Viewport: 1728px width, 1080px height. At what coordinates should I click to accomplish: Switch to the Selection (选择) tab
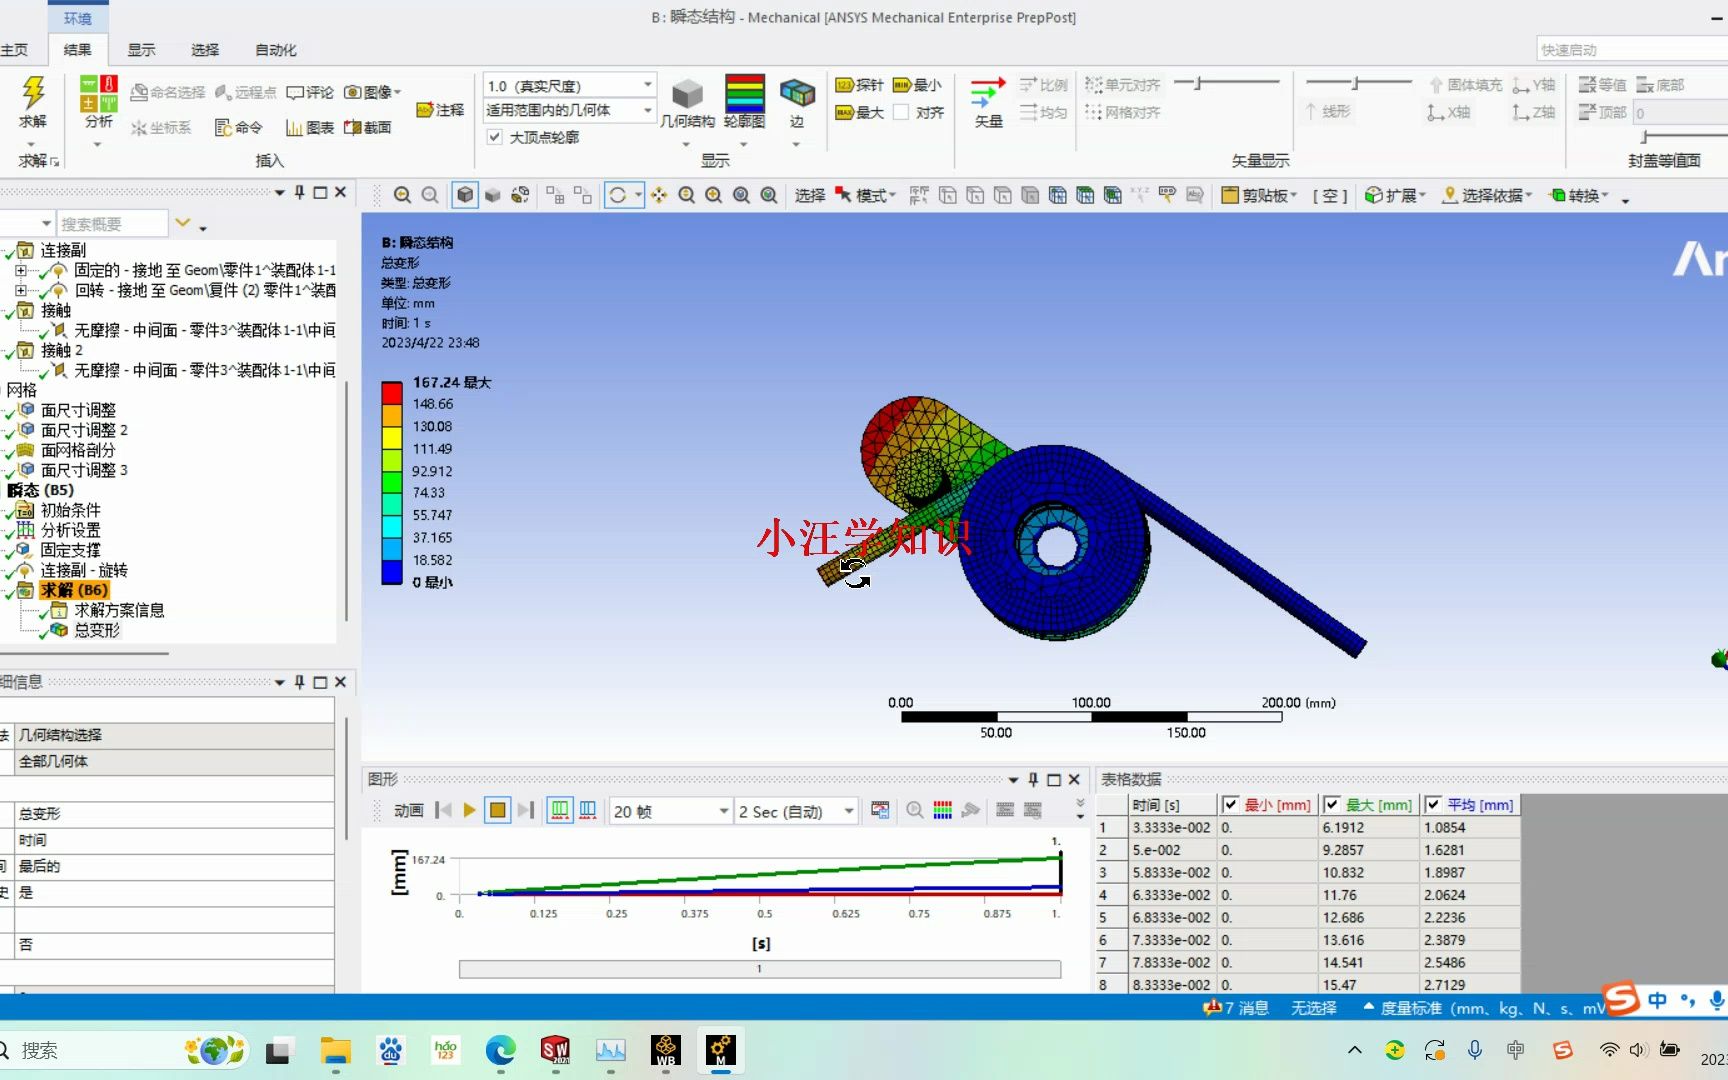[x=205, y=50]
